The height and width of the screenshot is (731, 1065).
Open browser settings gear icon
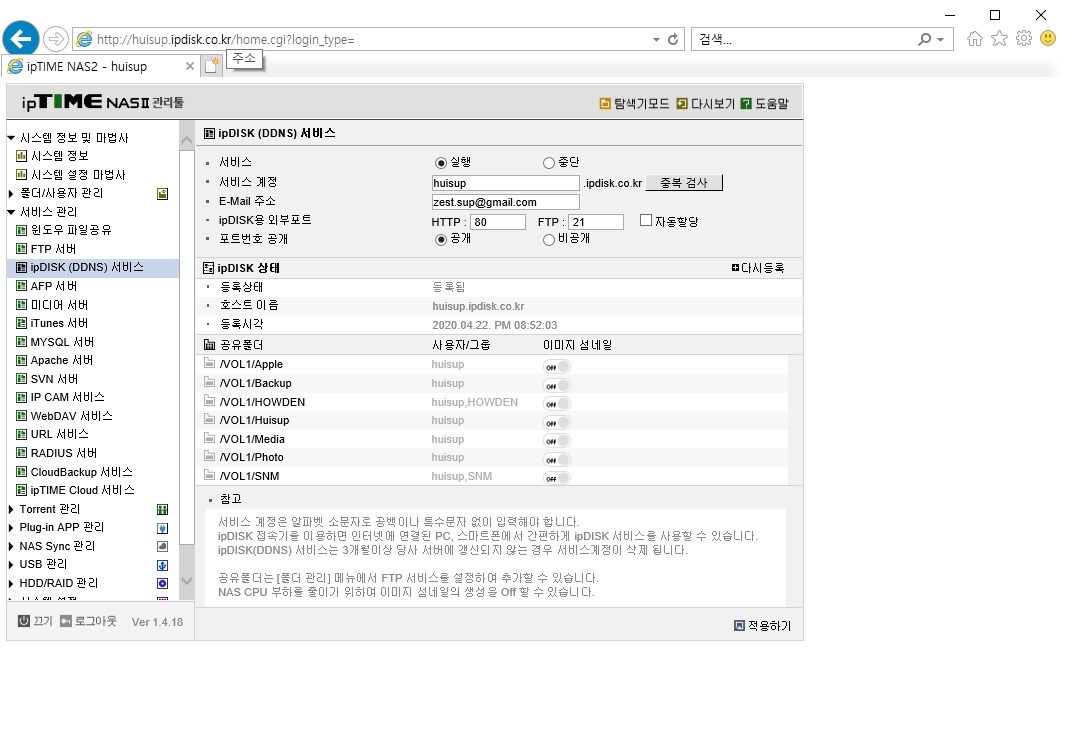pos(1024,39)
